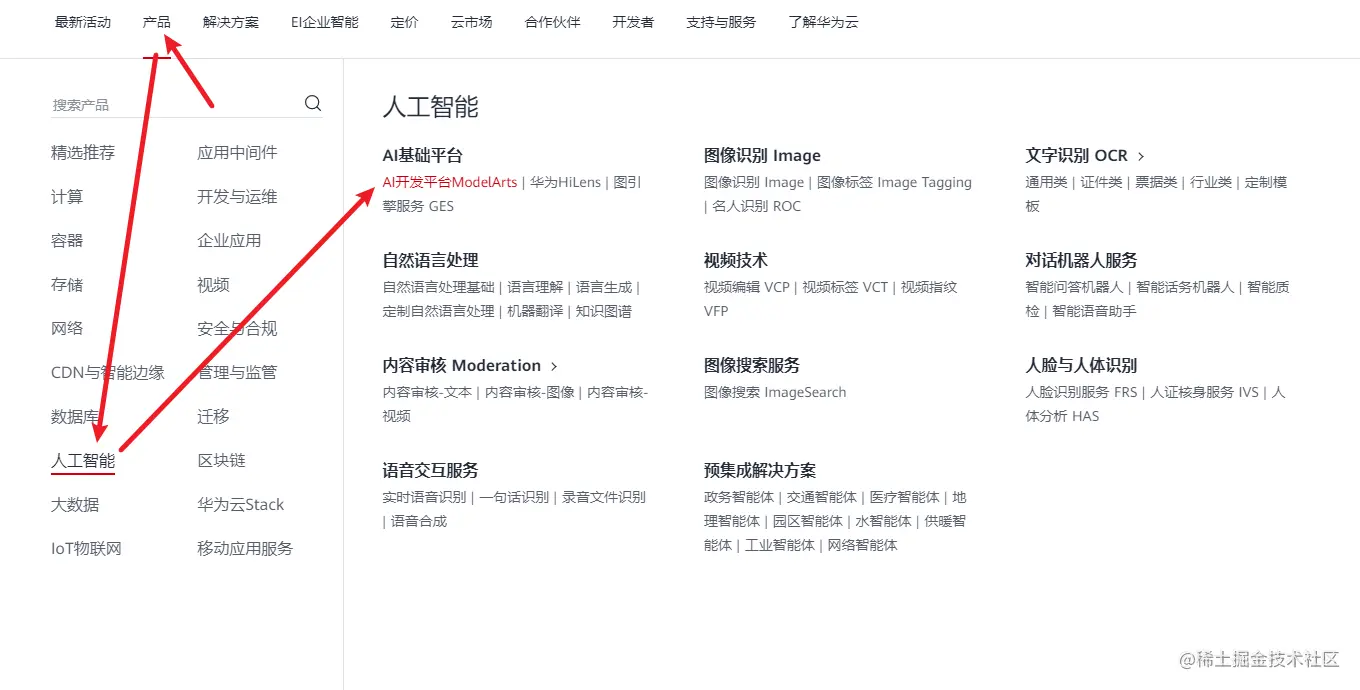Select the 移动应用服务 category

point(245,549)
